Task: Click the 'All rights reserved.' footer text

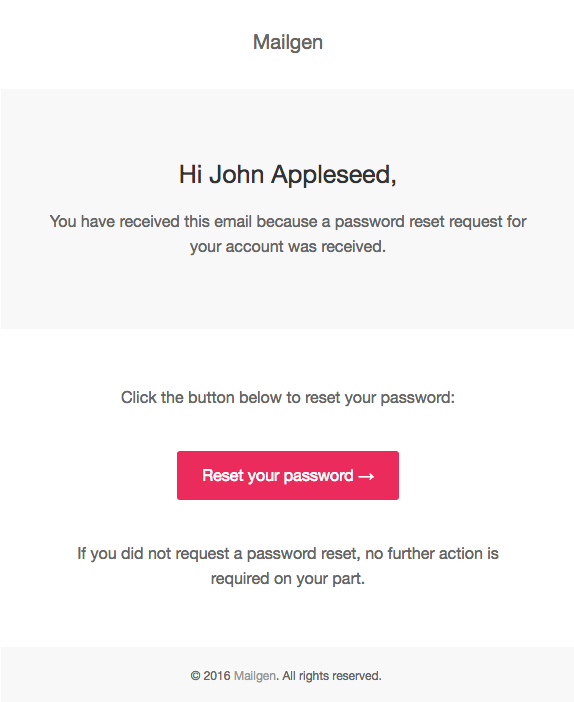Action: pos(332,676)
